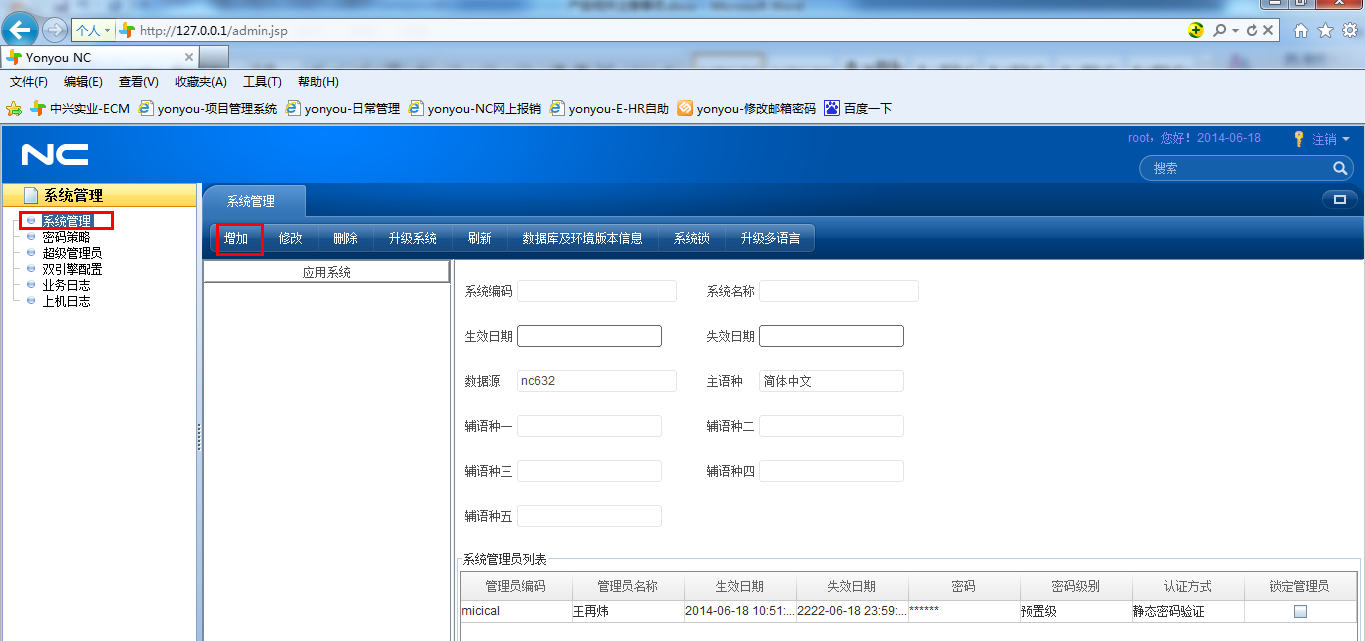1365x641 pixels.
Task: Click the 系统锁 toolbar button
Action: (691, 238)
